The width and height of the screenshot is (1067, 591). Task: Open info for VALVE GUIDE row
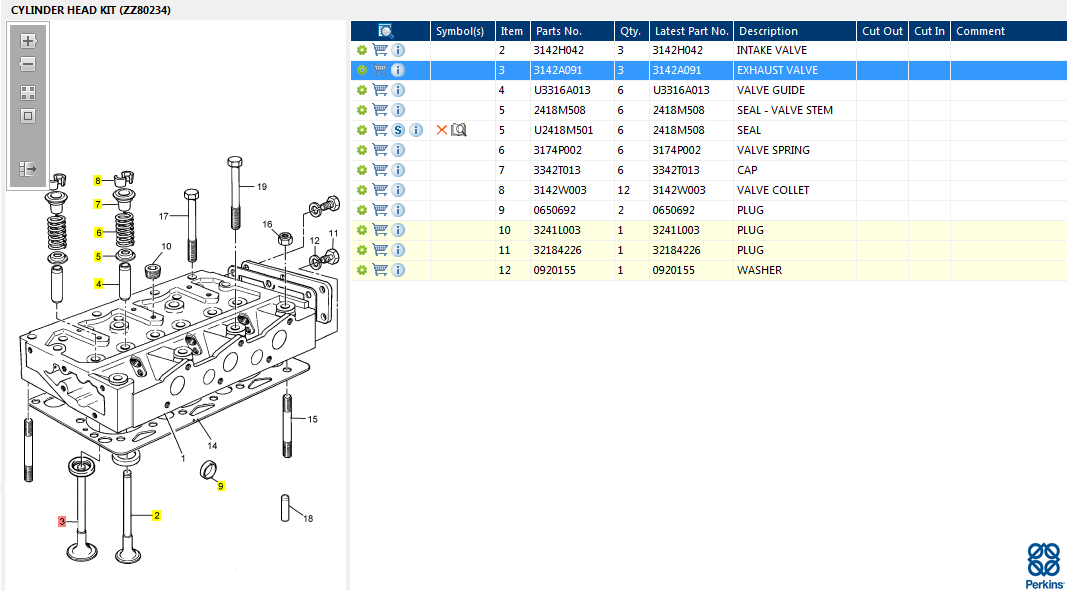point(398,90)
